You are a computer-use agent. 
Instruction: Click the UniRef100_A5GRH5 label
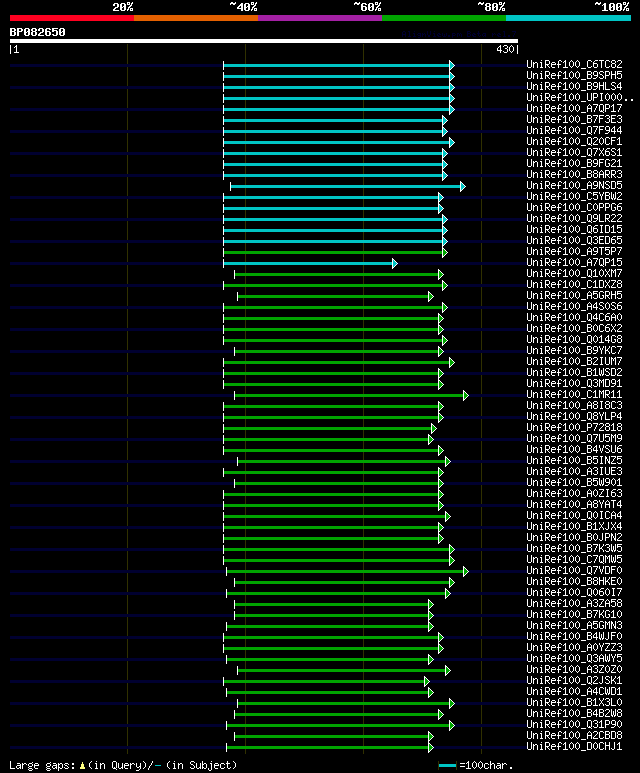[574, 296]
